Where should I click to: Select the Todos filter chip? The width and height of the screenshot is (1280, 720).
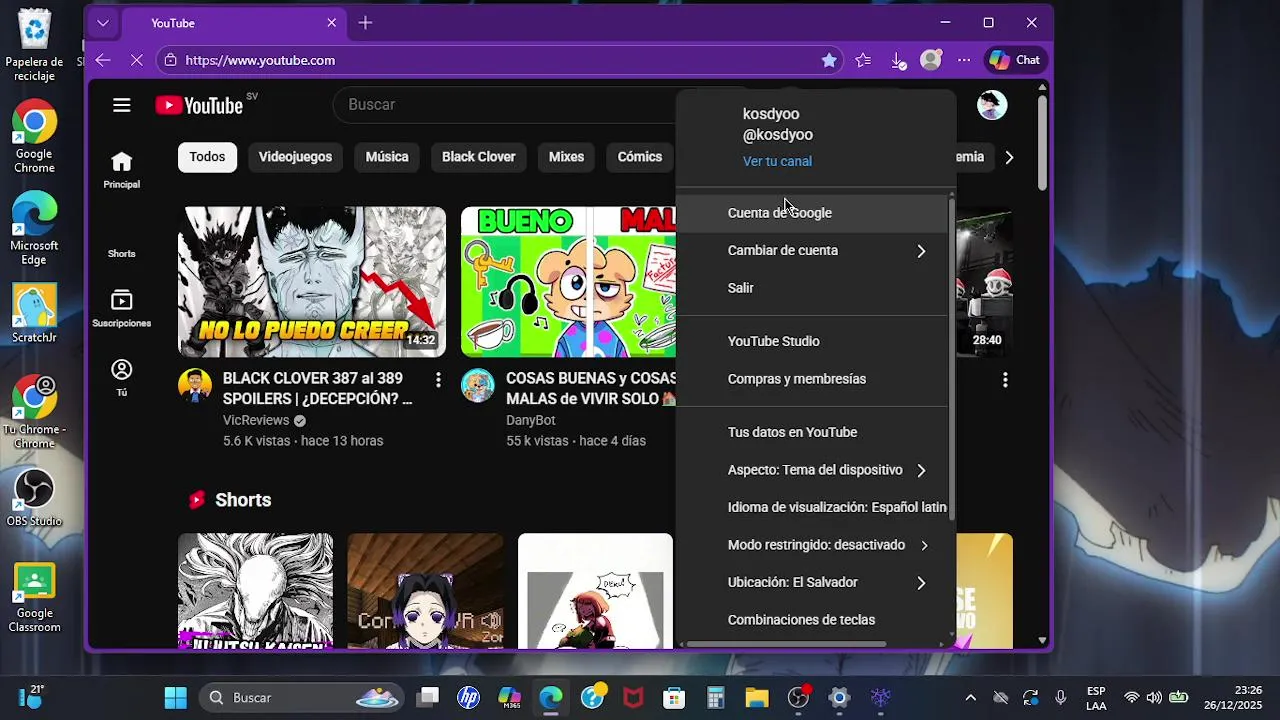pyautogui.click(x=207, y=157)
